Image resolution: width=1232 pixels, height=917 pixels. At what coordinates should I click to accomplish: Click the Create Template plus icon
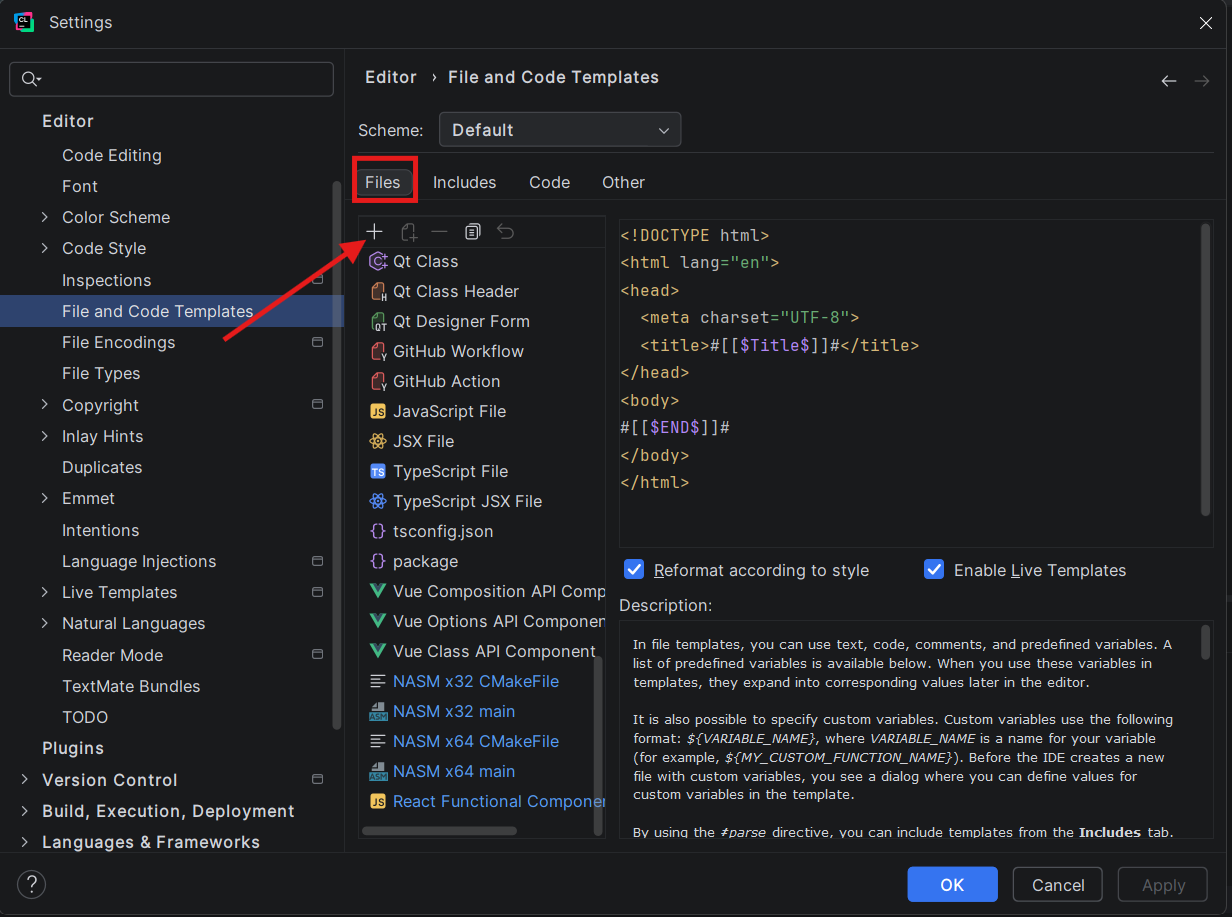[x=374, y=232]
